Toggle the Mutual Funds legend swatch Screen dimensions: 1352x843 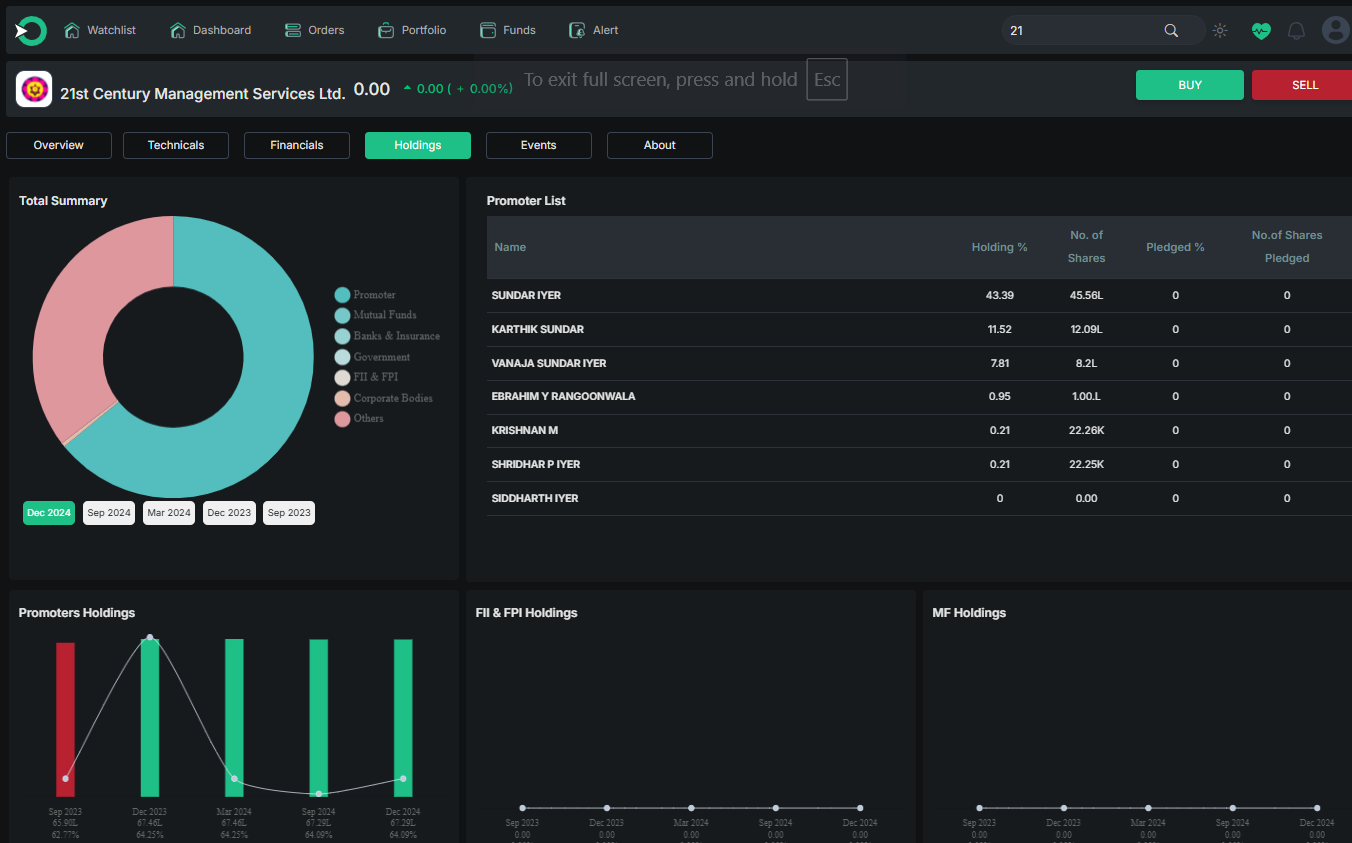(342, 315)
